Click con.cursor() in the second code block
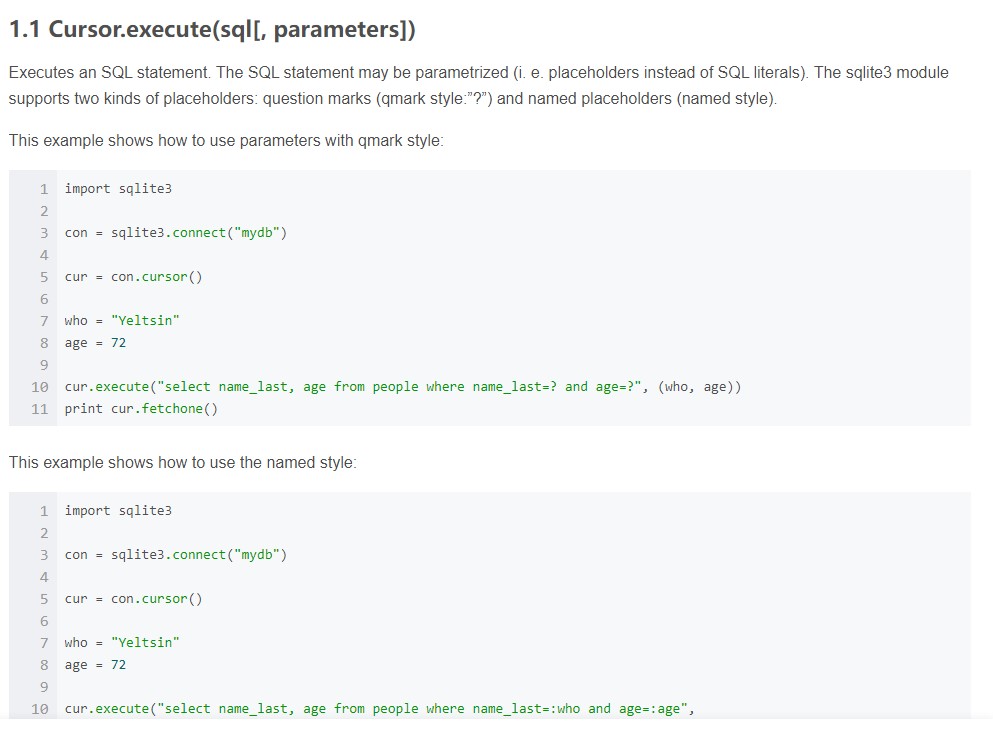 [156, 599]
